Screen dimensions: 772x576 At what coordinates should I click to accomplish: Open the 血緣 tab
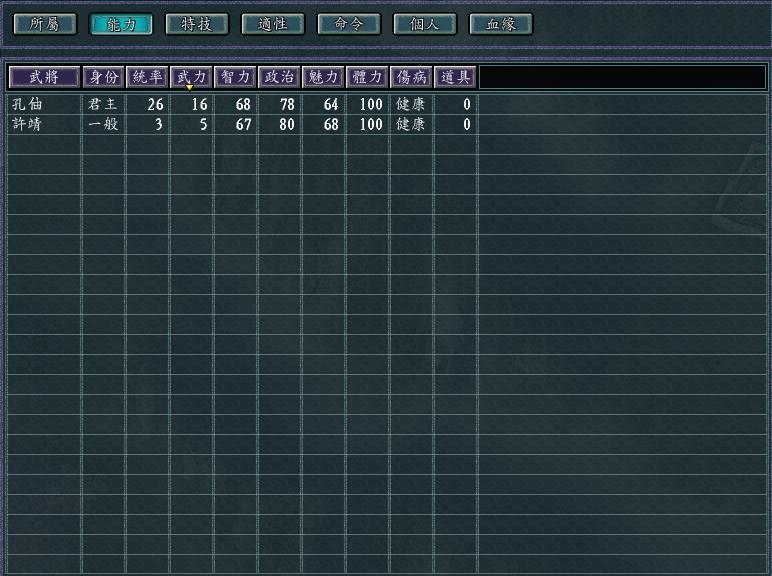click(501, 24)
